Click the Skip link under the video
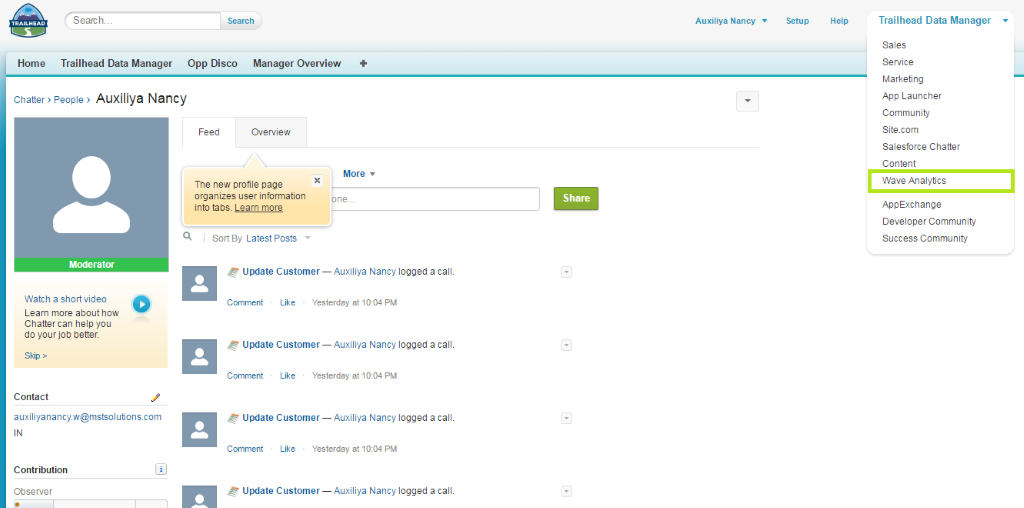This screenshot has width=1024, height=508. pos(35,356)
